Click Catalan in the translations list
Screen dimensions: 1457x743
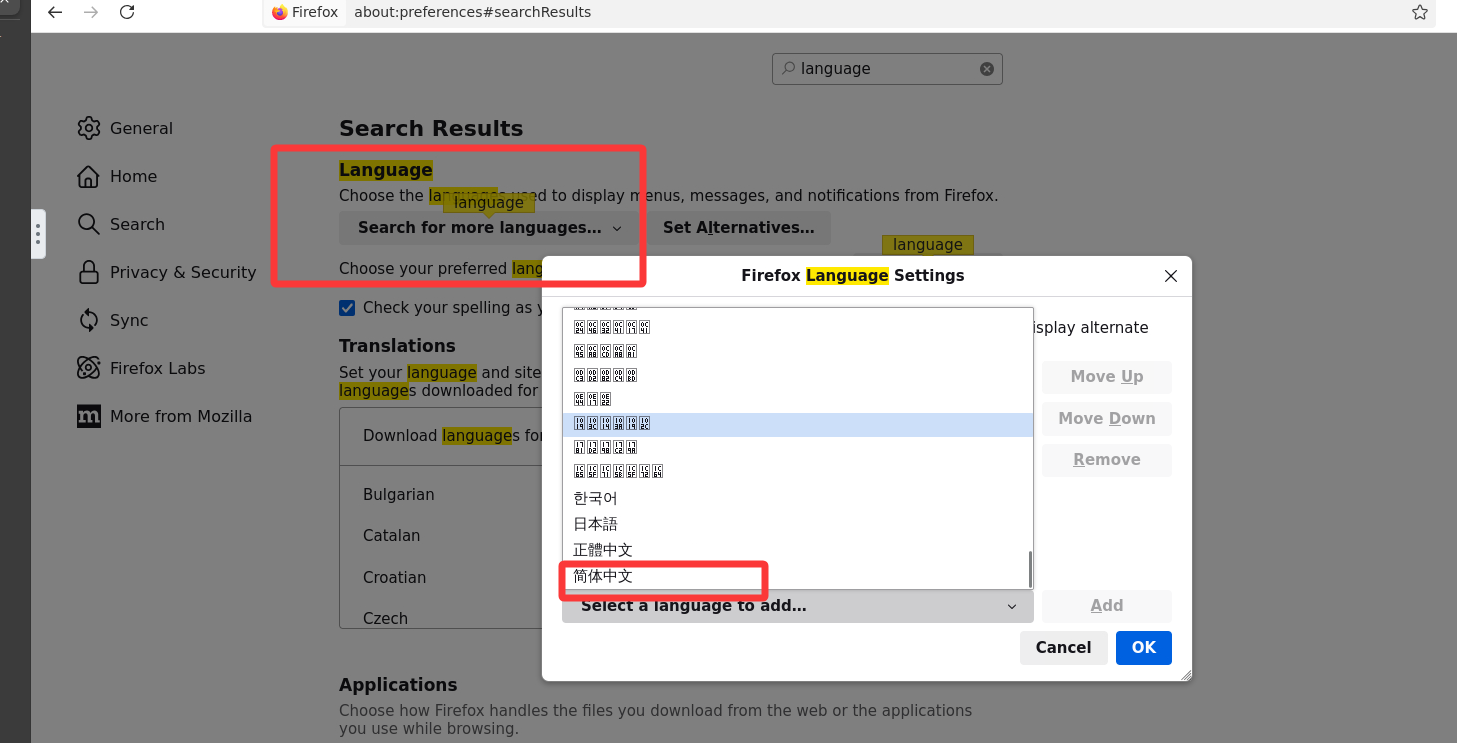pos(391,536)
